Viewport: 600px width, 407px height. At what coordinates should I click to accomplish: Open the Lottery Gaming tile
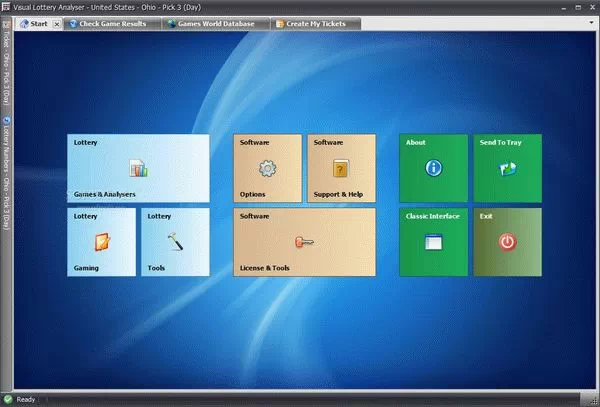coord(101,241)
